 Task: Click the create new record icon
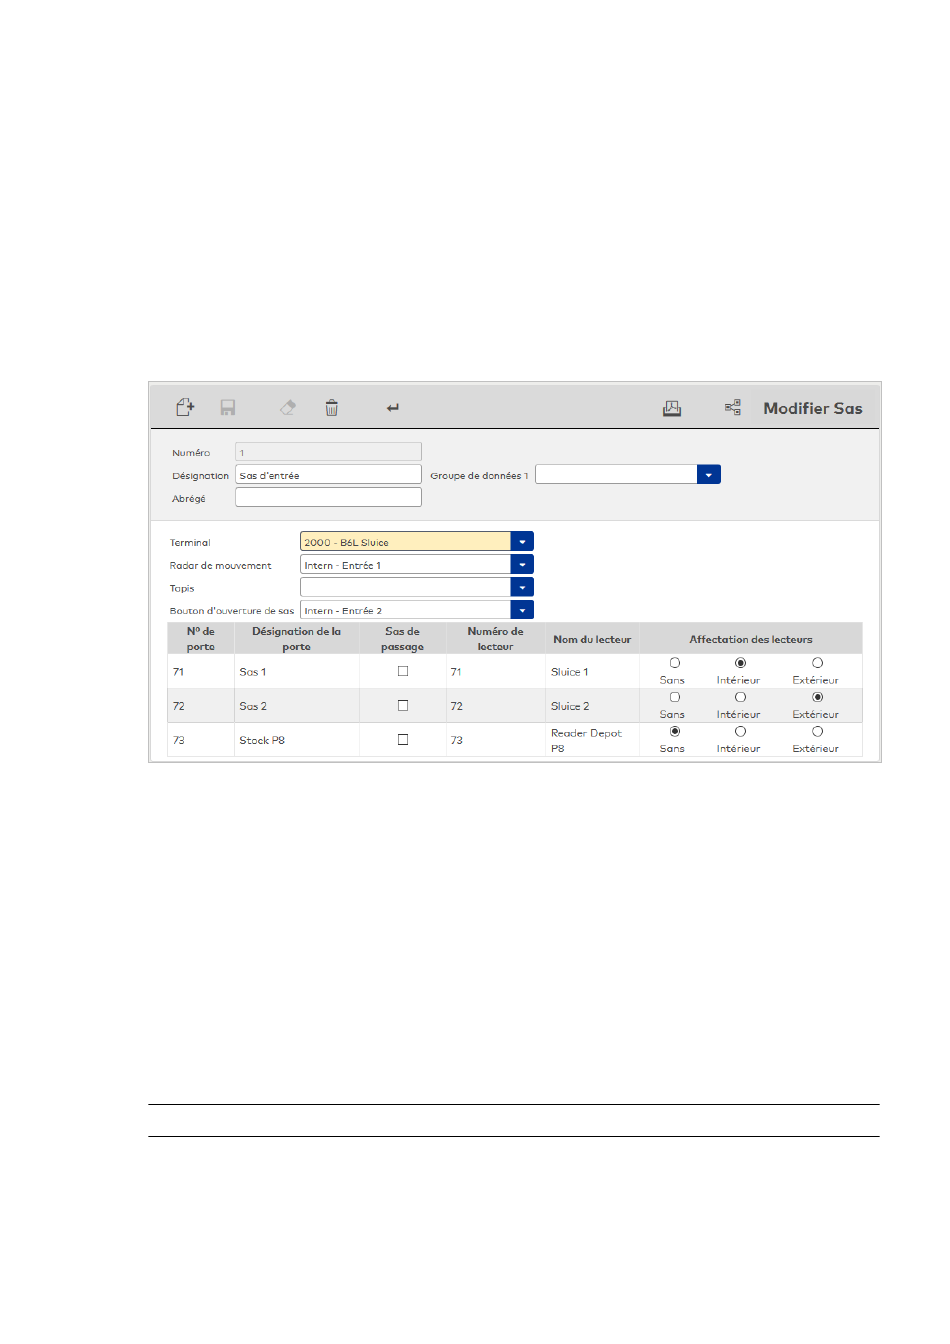tap(185, 407)
